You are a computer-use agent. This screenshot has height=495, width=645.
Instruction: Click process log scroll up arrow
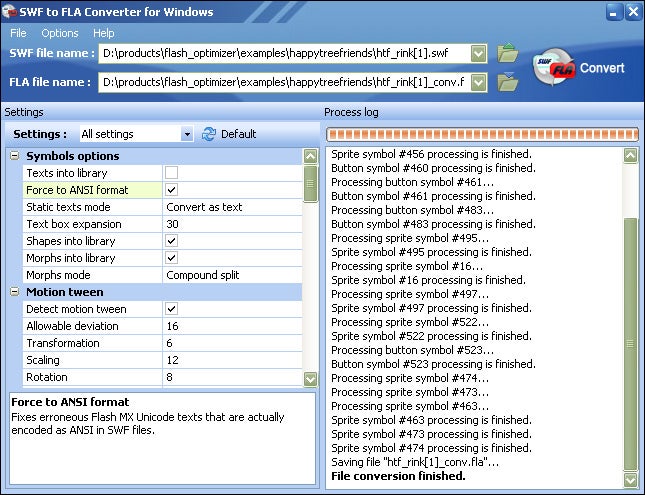[x=630, y=156]
